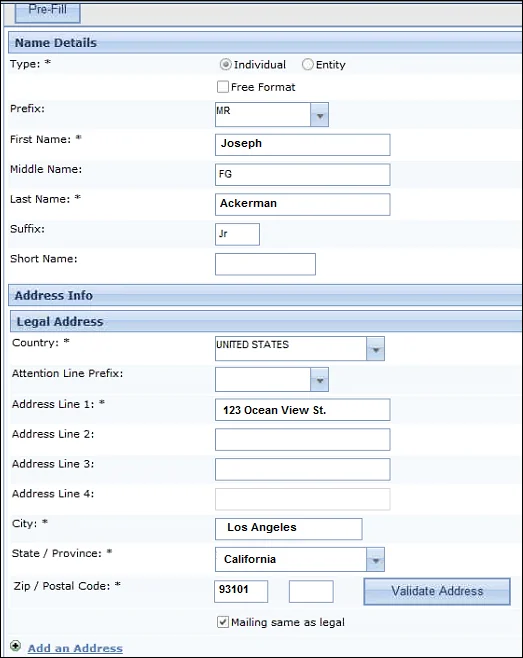Expand the Attention Line Prefix dropdown
This screenshot has width=523, height=658.
pos(319,379)
